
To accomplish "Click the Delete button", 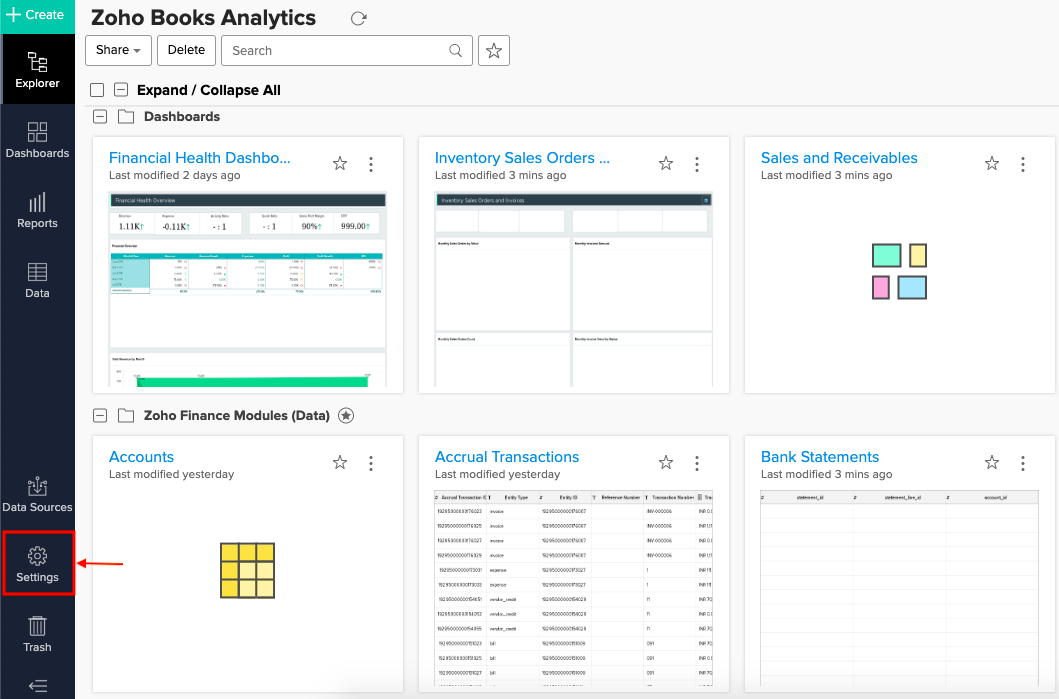I will (x=186, y=50).
